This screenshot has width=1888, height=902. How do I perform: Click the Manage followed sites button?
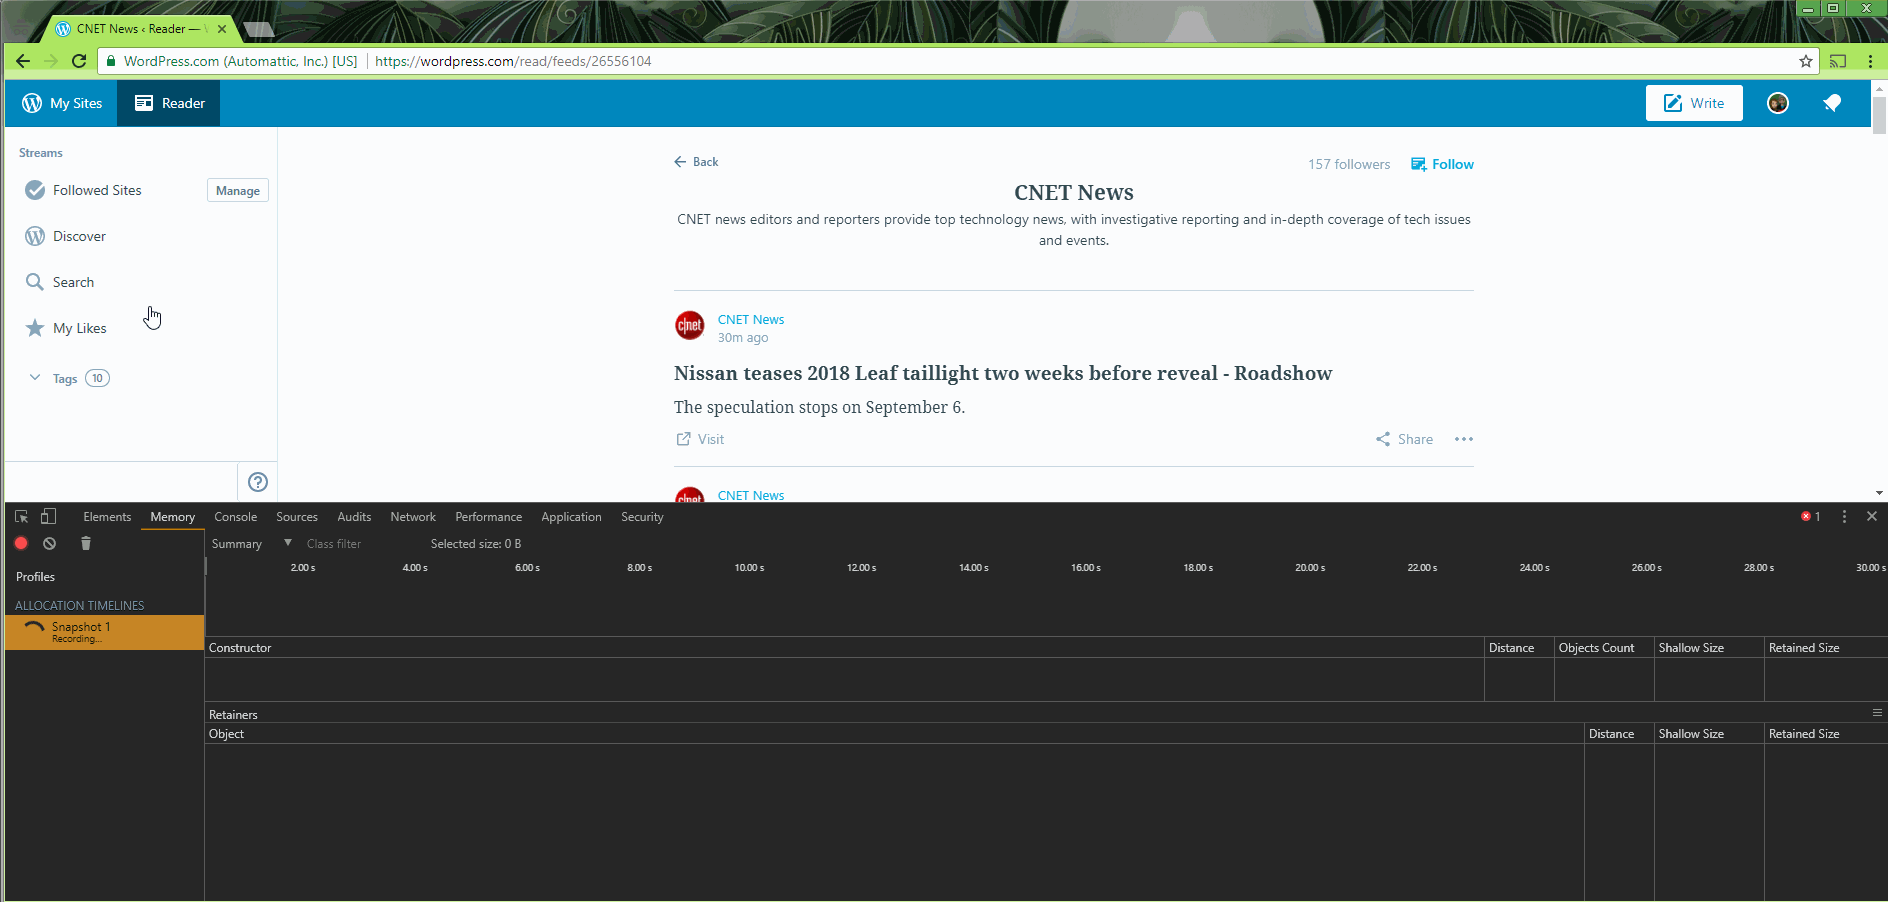[x=238, y=190]
